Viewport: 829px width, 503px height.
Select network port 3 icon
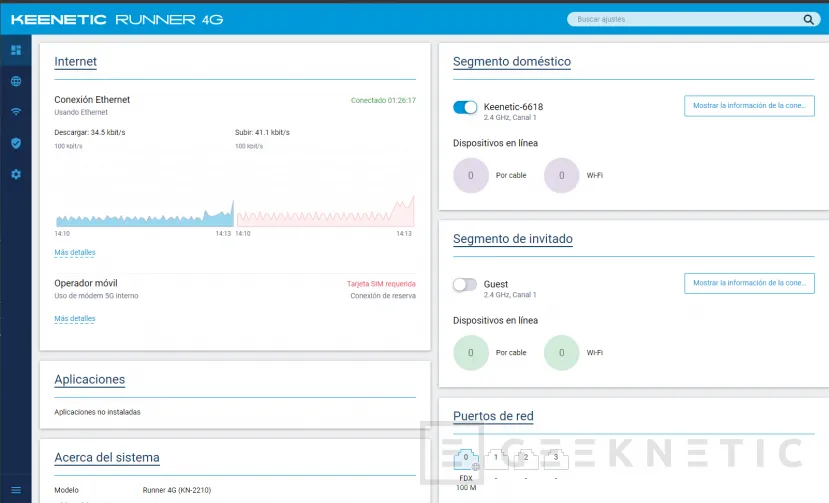point(555,460)
